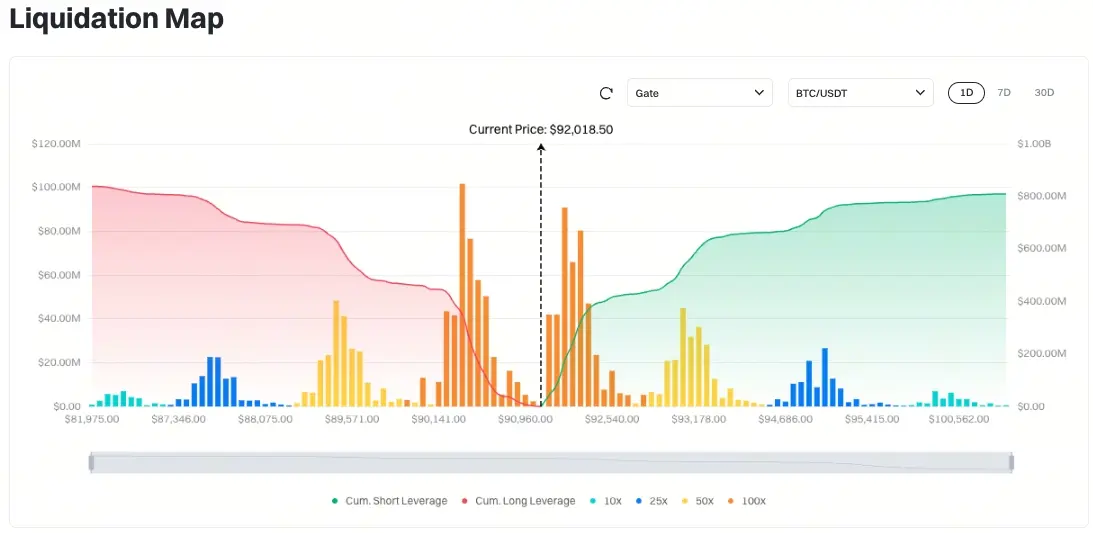Toggle the Cum. Short Leverage legend dot

[335, 501]
